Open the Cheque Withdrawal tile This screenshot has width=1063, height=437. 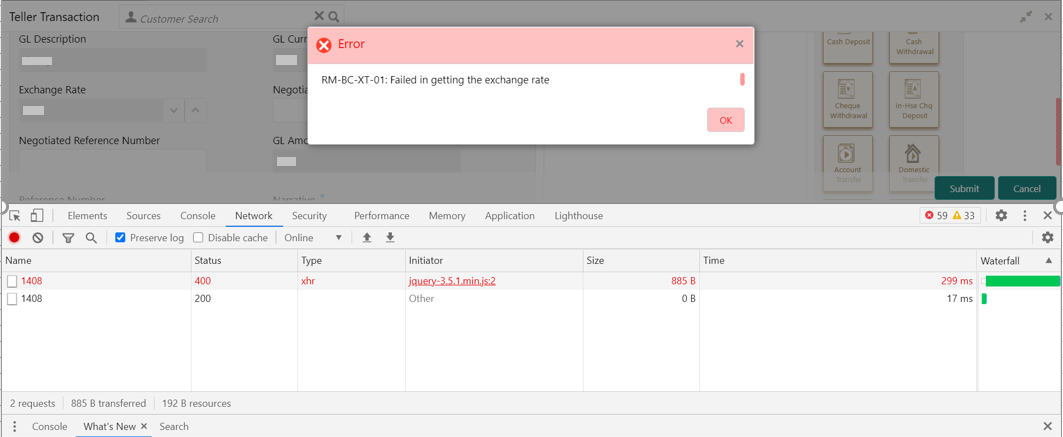[x=847, y=99]
